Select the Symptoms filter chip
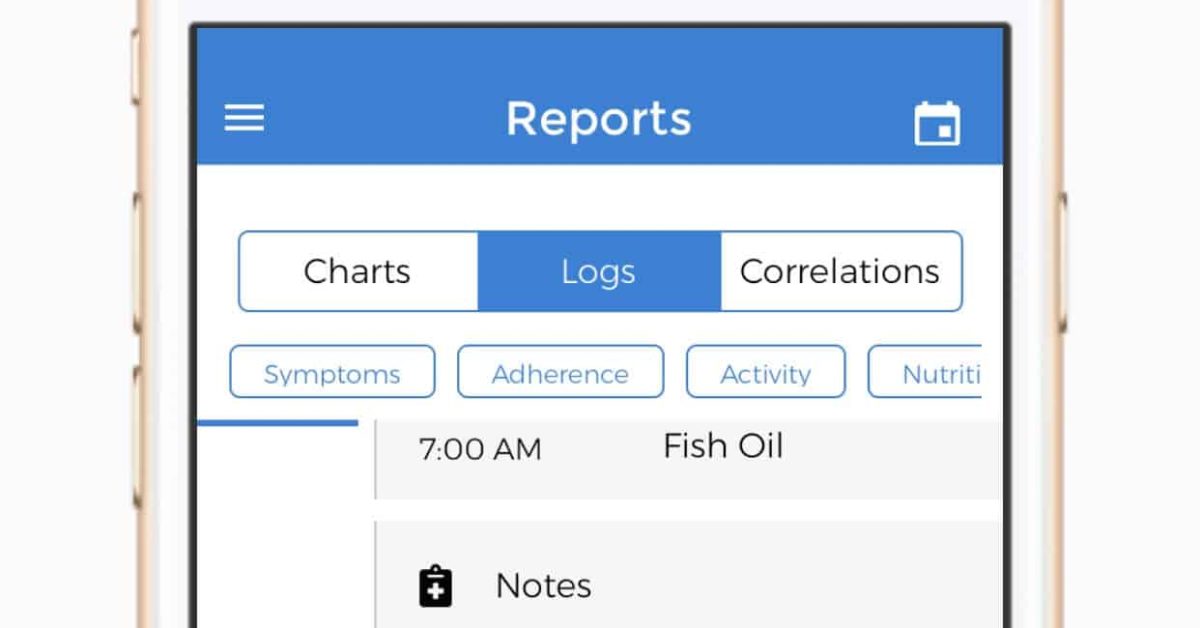The width and height of the screenshot is (1200, 628). [332, 372]
